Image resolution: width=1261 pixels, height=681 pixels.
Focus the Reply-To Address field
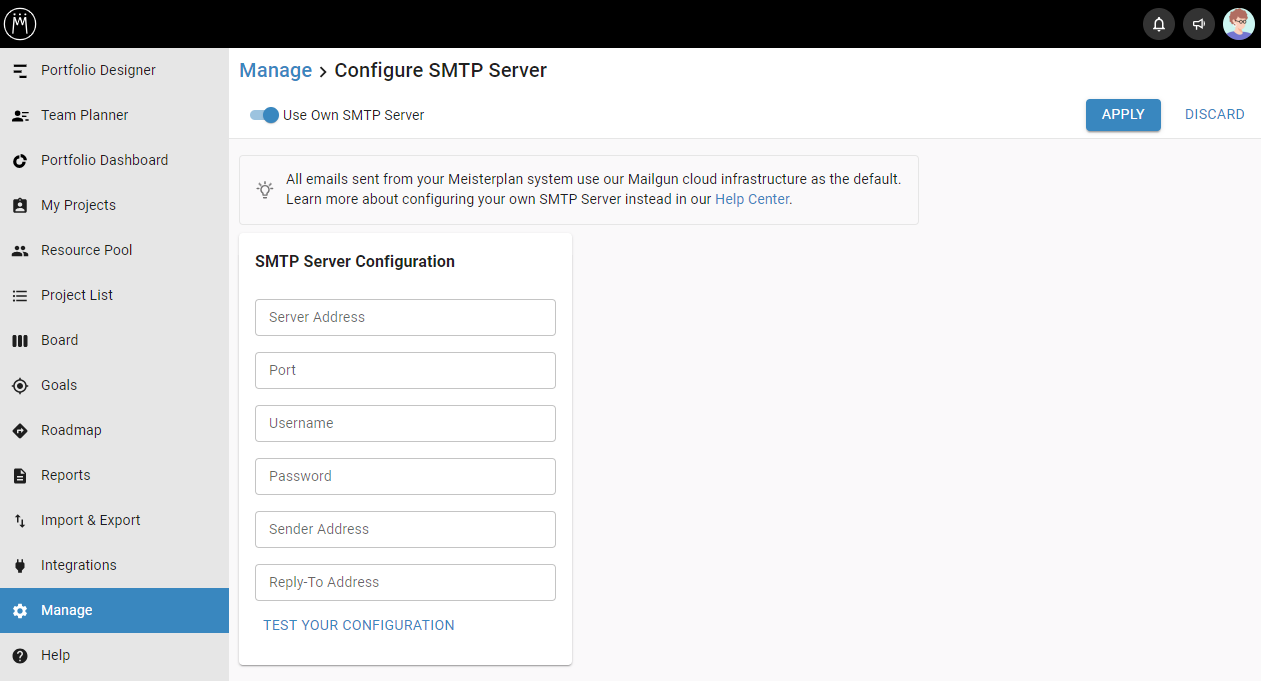(405, 582)
